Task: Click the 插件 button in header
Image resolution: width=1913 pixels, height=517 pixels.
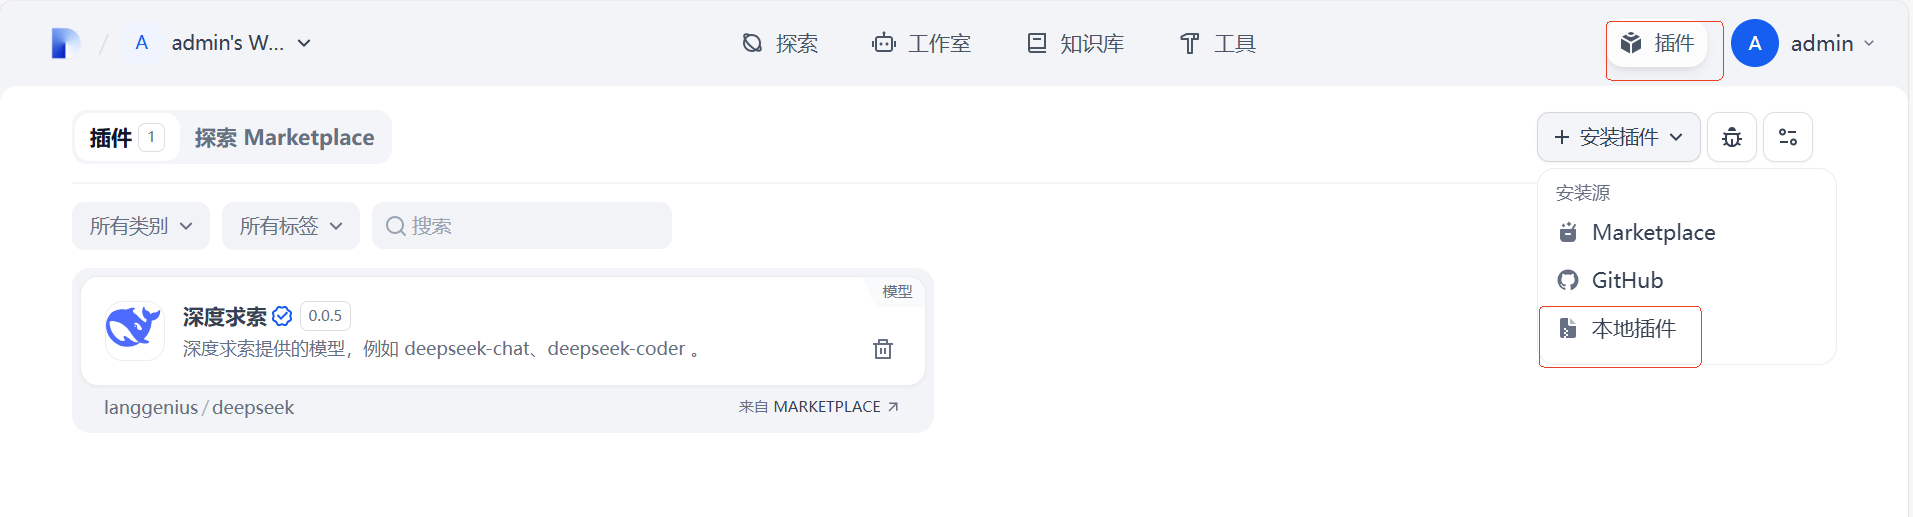Action: coord(1657,44)
